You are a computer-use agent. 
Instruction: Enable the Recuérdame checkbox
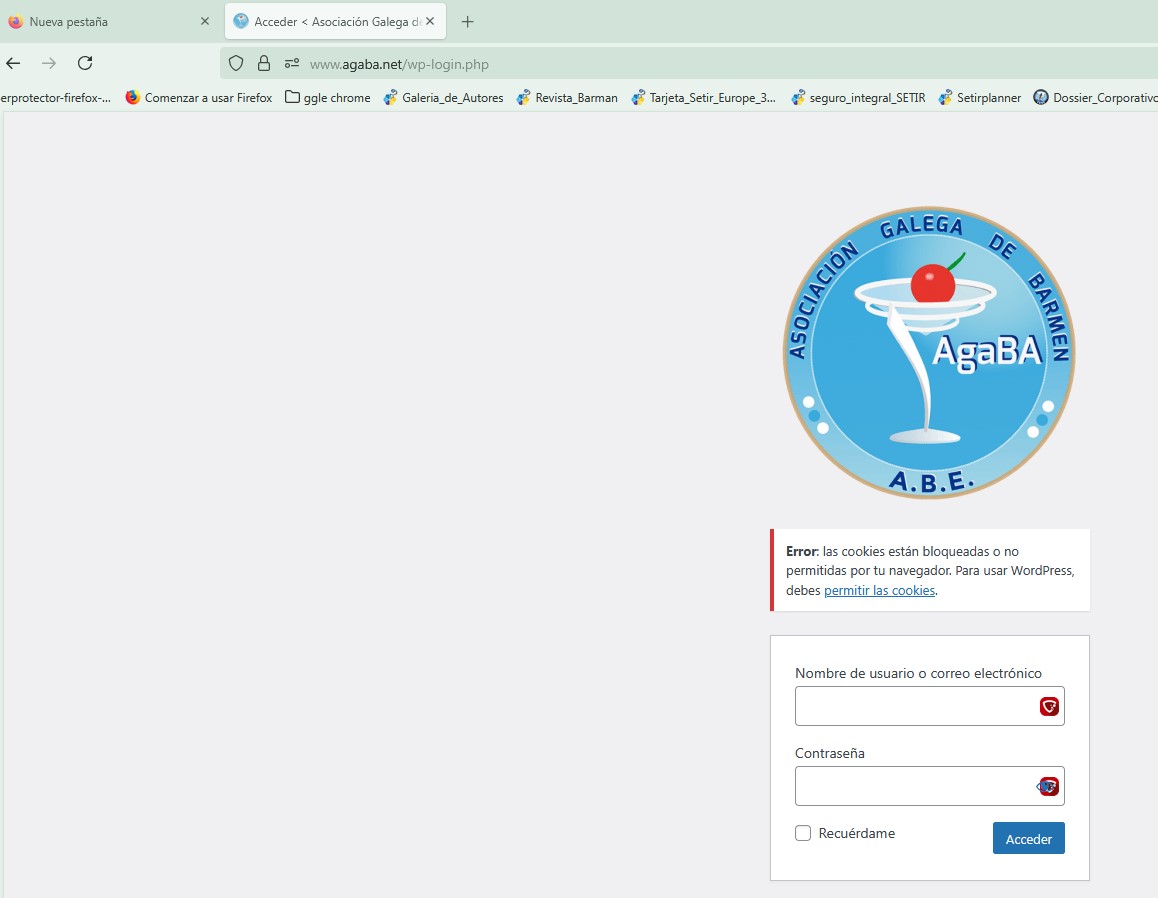803,833
